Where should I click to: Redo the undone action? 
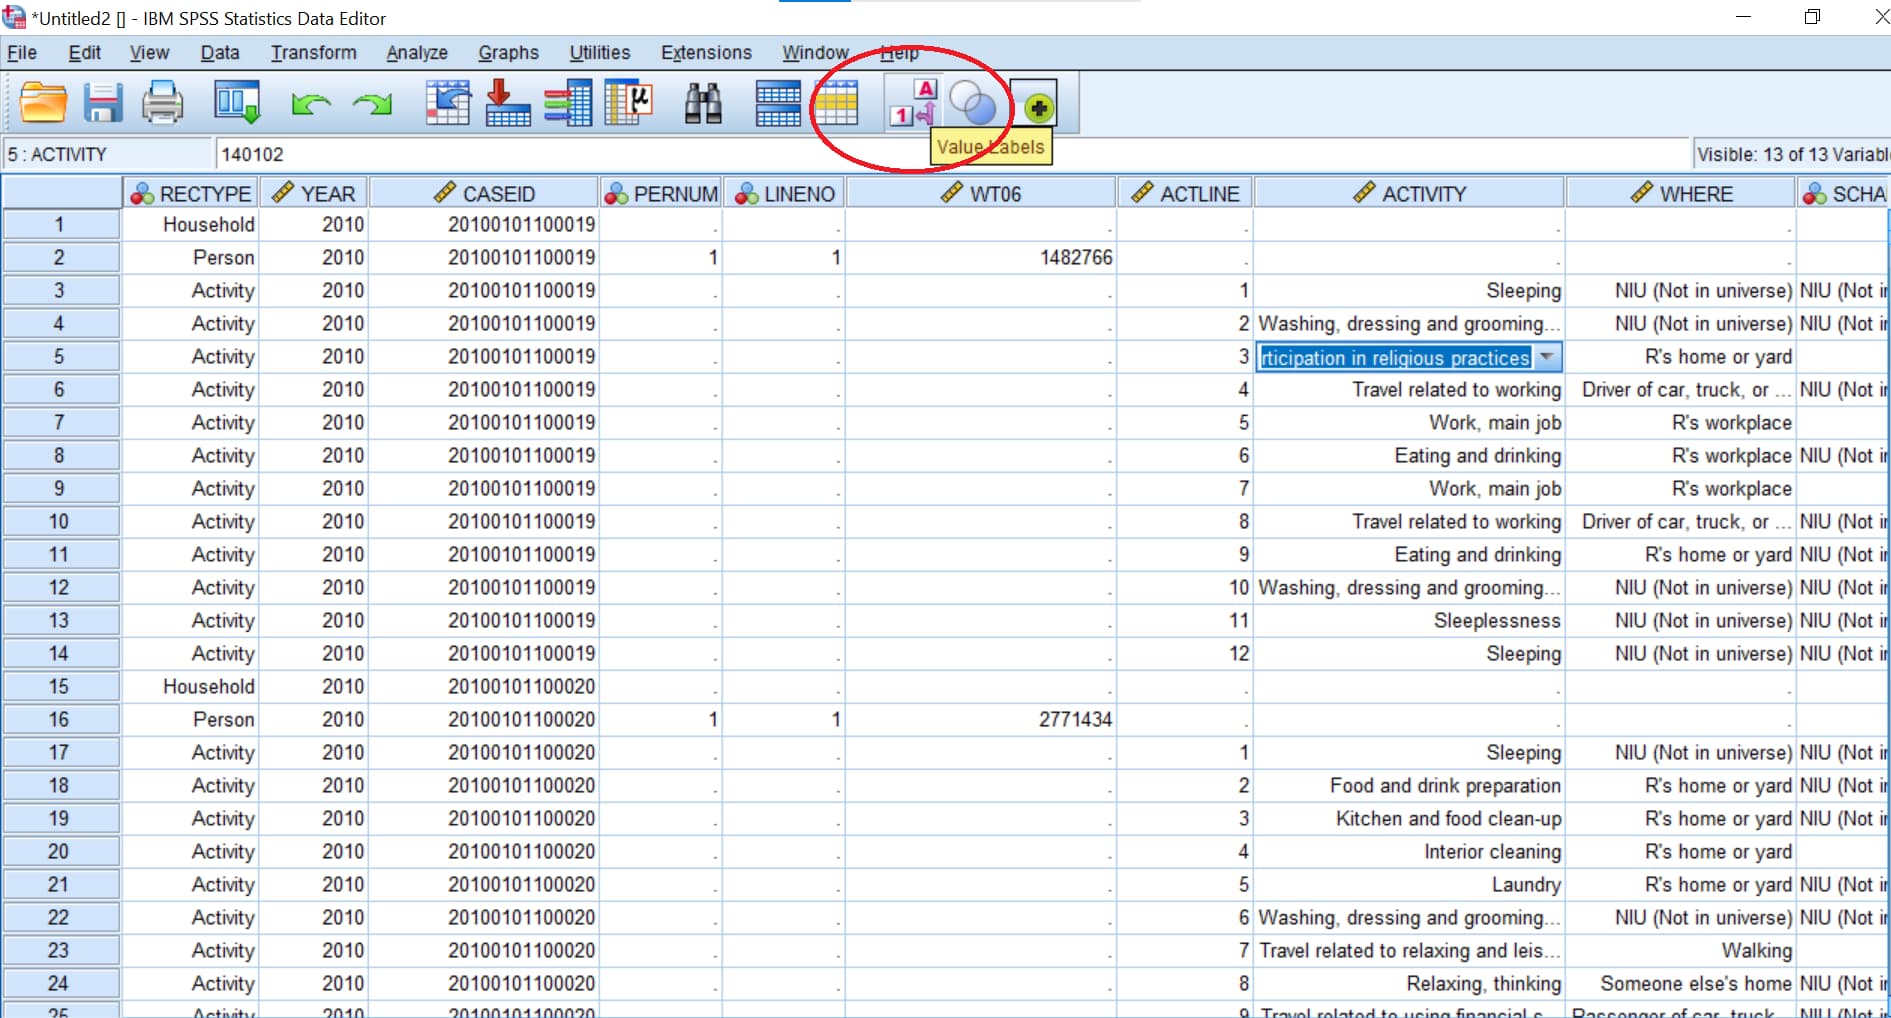tap(371, 102)
